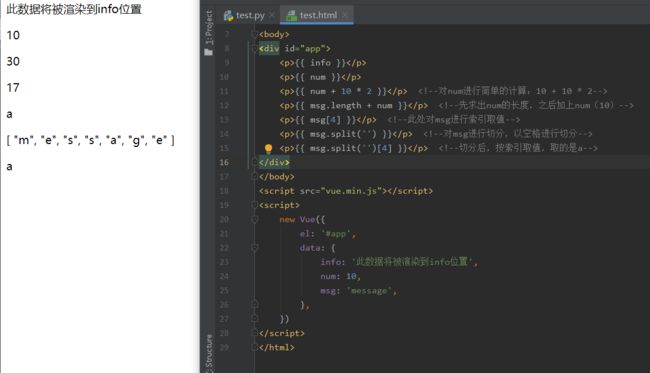Image resolution: width=650 pixels, height=373 pixels.
Task: Collapse the second <script> block fold marker
Action: 255,205
